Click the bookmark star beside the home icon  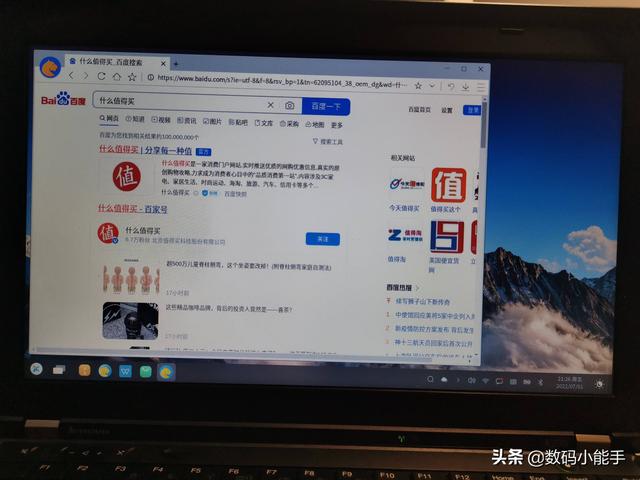coord(132,77)
